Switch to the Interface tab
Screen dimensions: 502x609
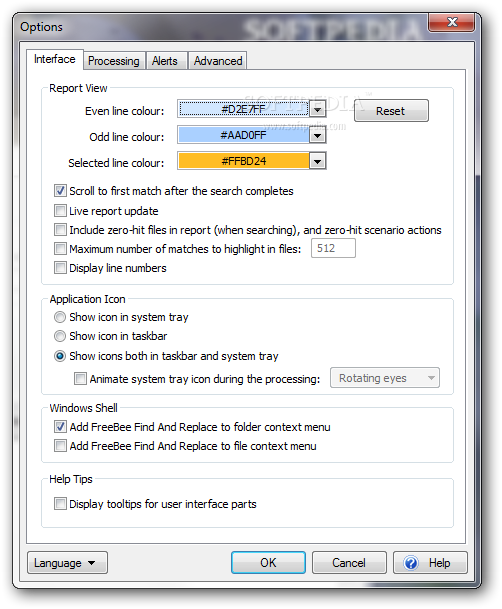55,59
